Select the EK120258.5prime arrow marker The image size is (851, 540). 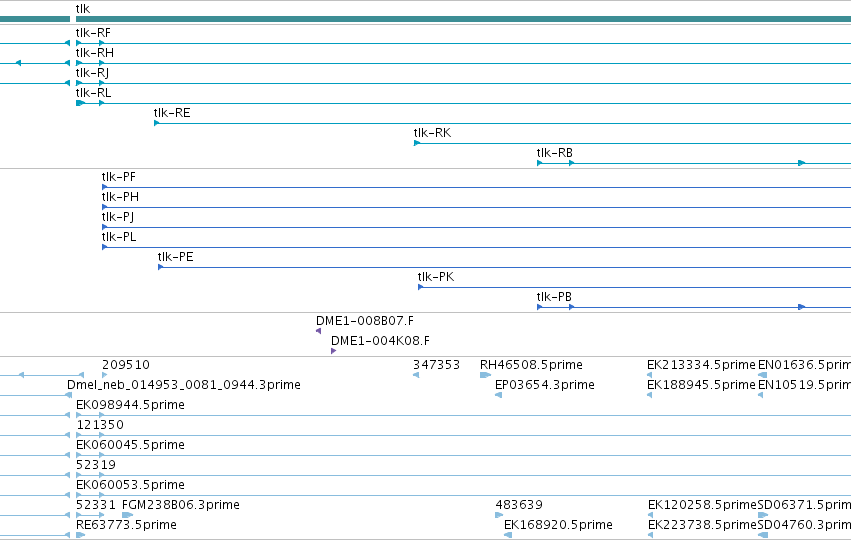click(x=650, y=515)
